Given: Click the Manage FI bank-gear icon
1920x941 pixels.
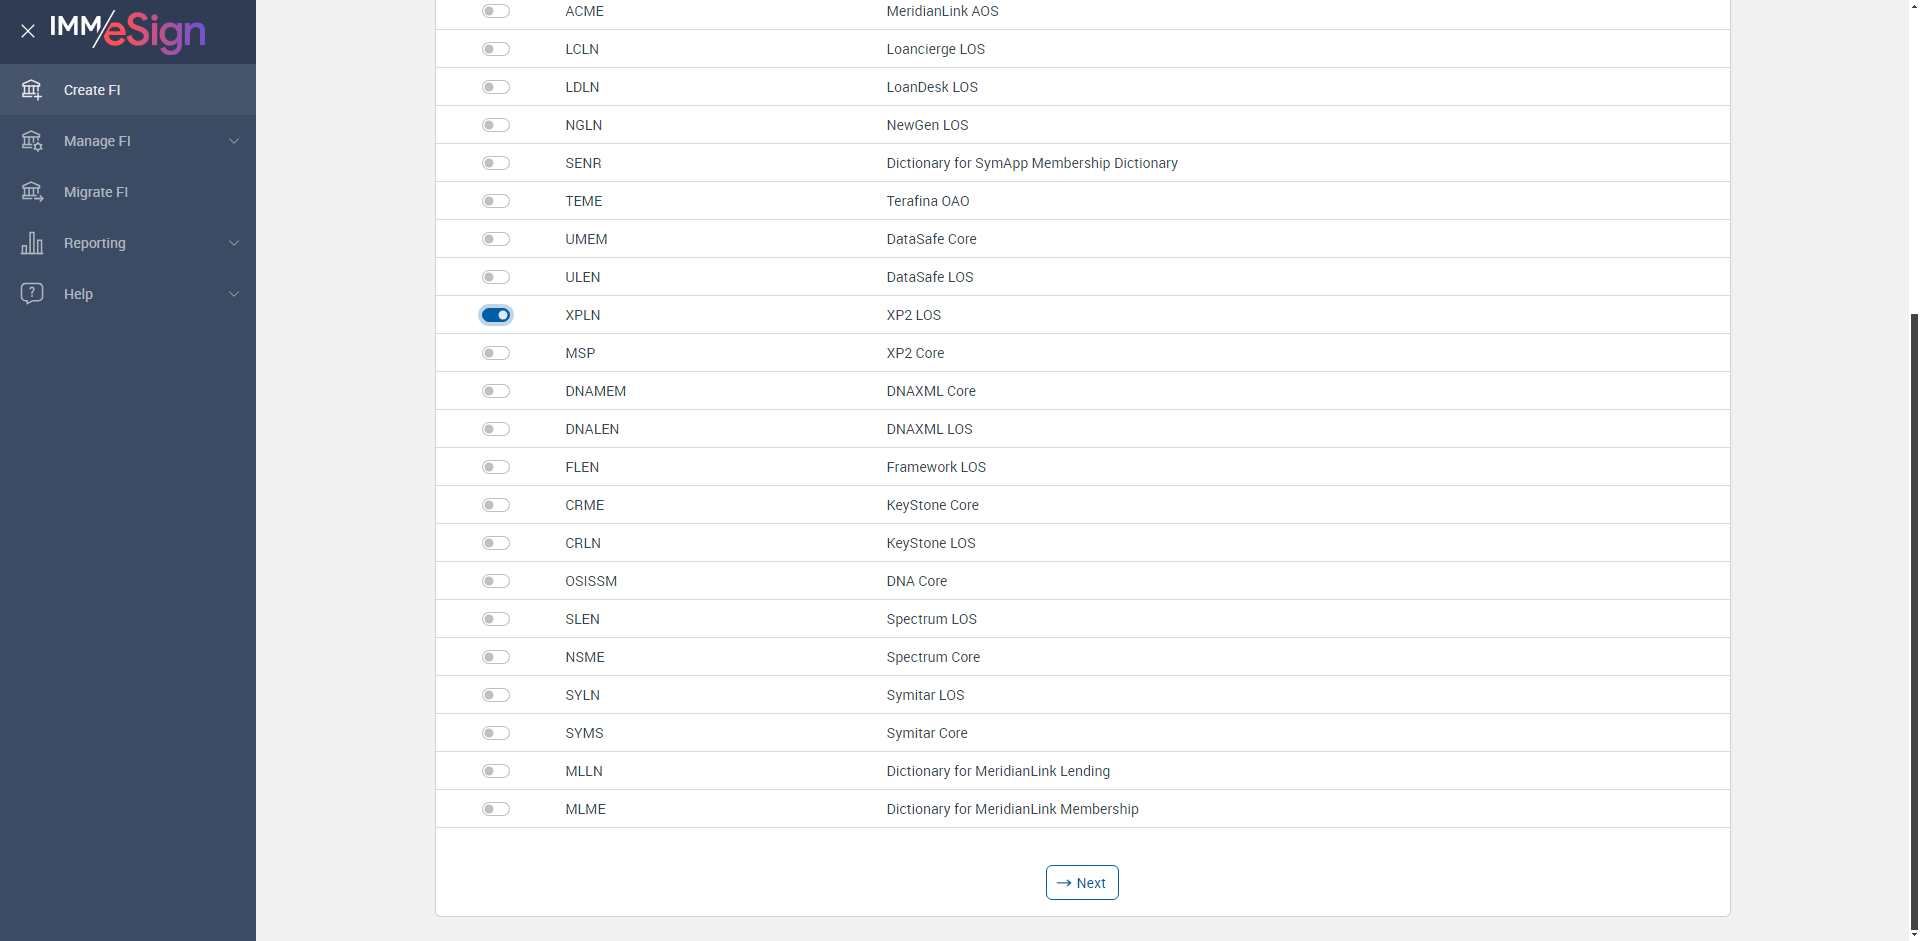Looking at the screenshot, I should point(32,141).
